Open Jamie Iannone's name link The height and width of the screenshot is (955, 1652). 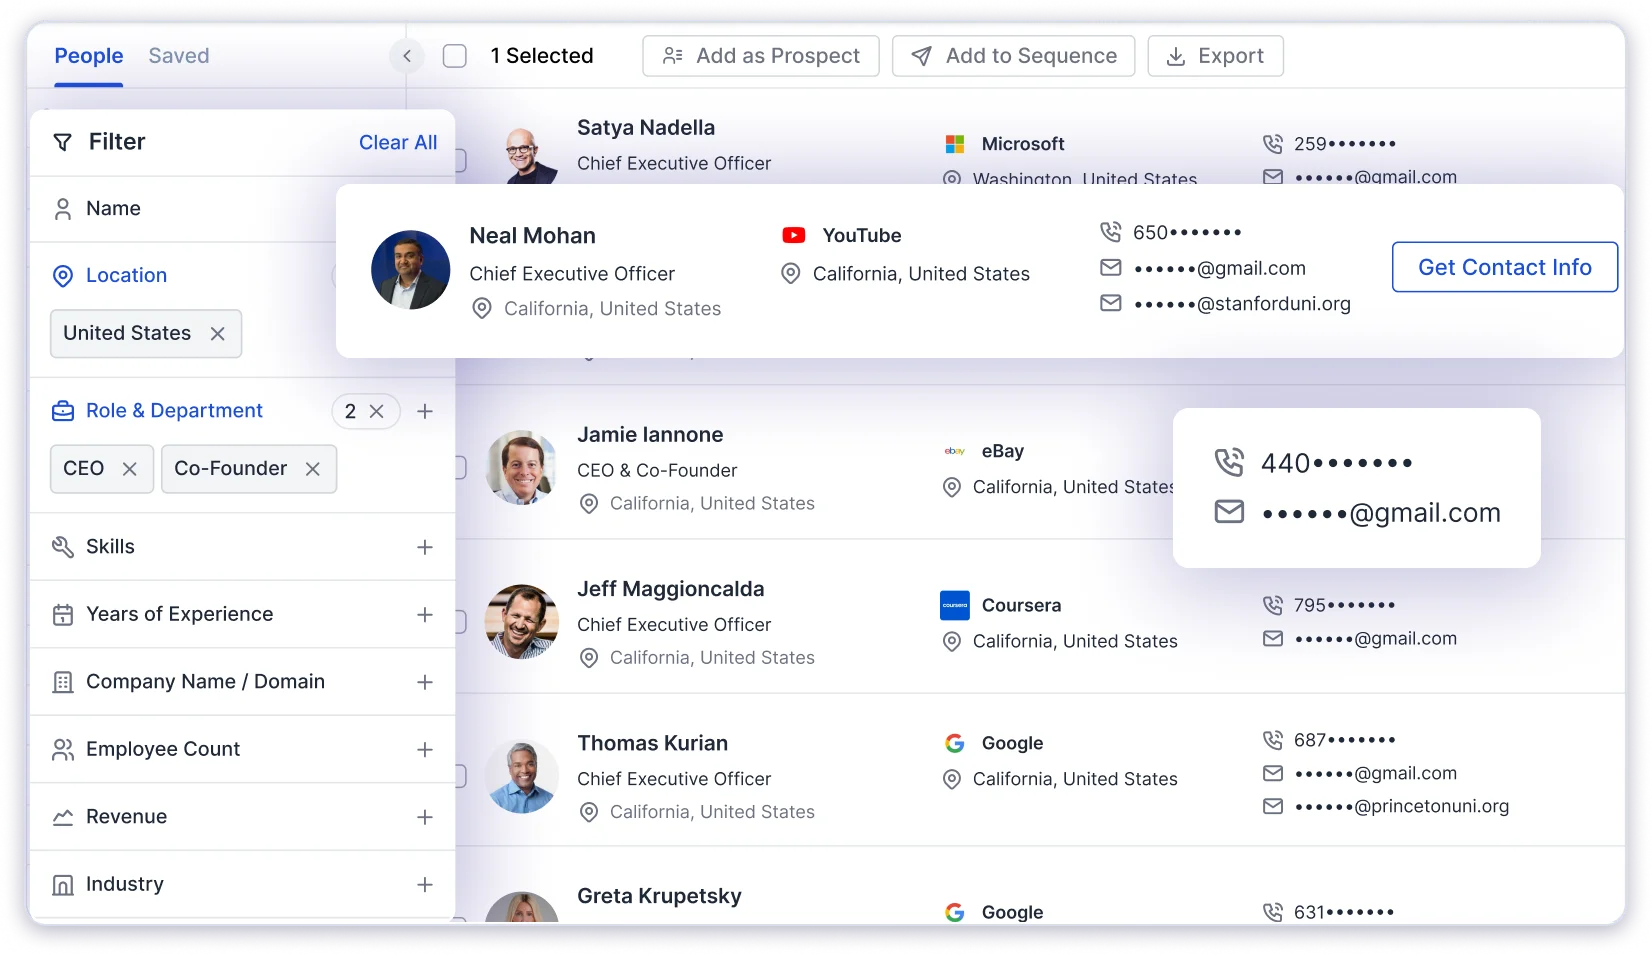pyautogui.click(x=650, y=435)
